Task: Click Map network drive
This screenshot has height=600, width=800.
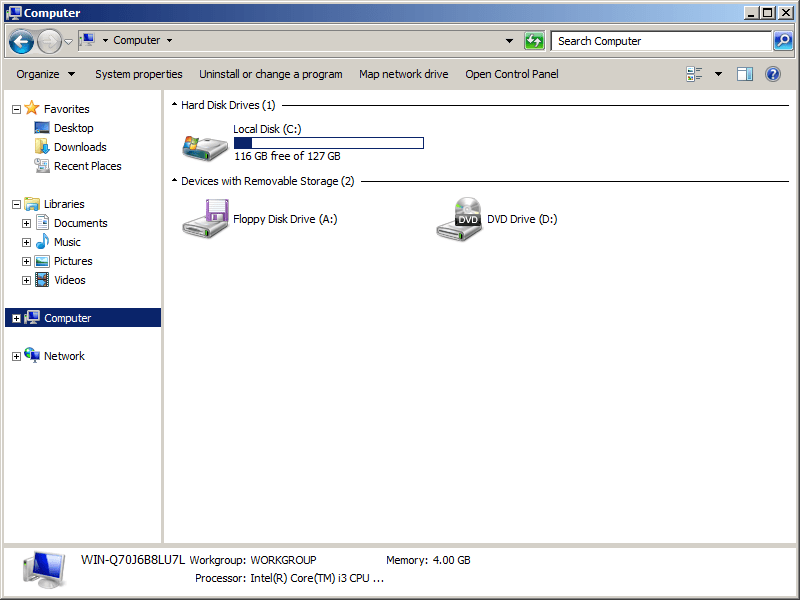Action: tap(403, 74)
